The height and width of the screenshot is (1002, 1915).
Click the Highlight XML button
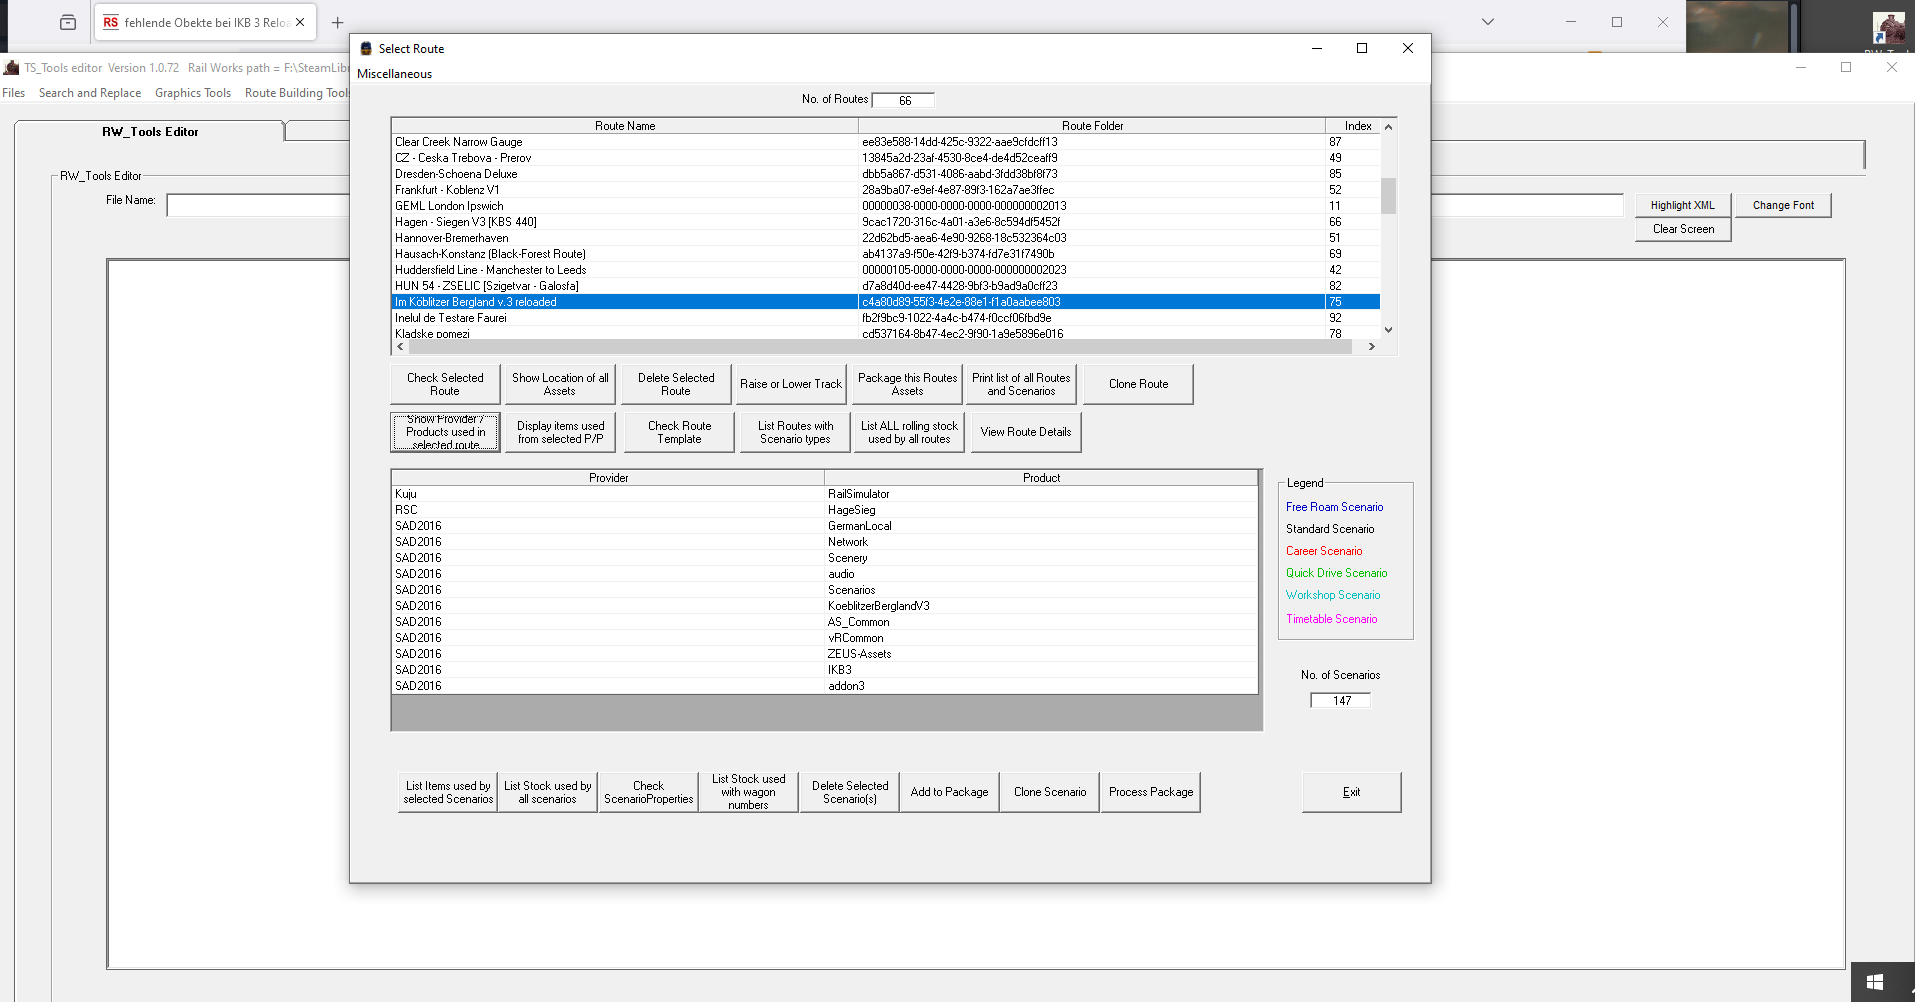point(1682,205)
